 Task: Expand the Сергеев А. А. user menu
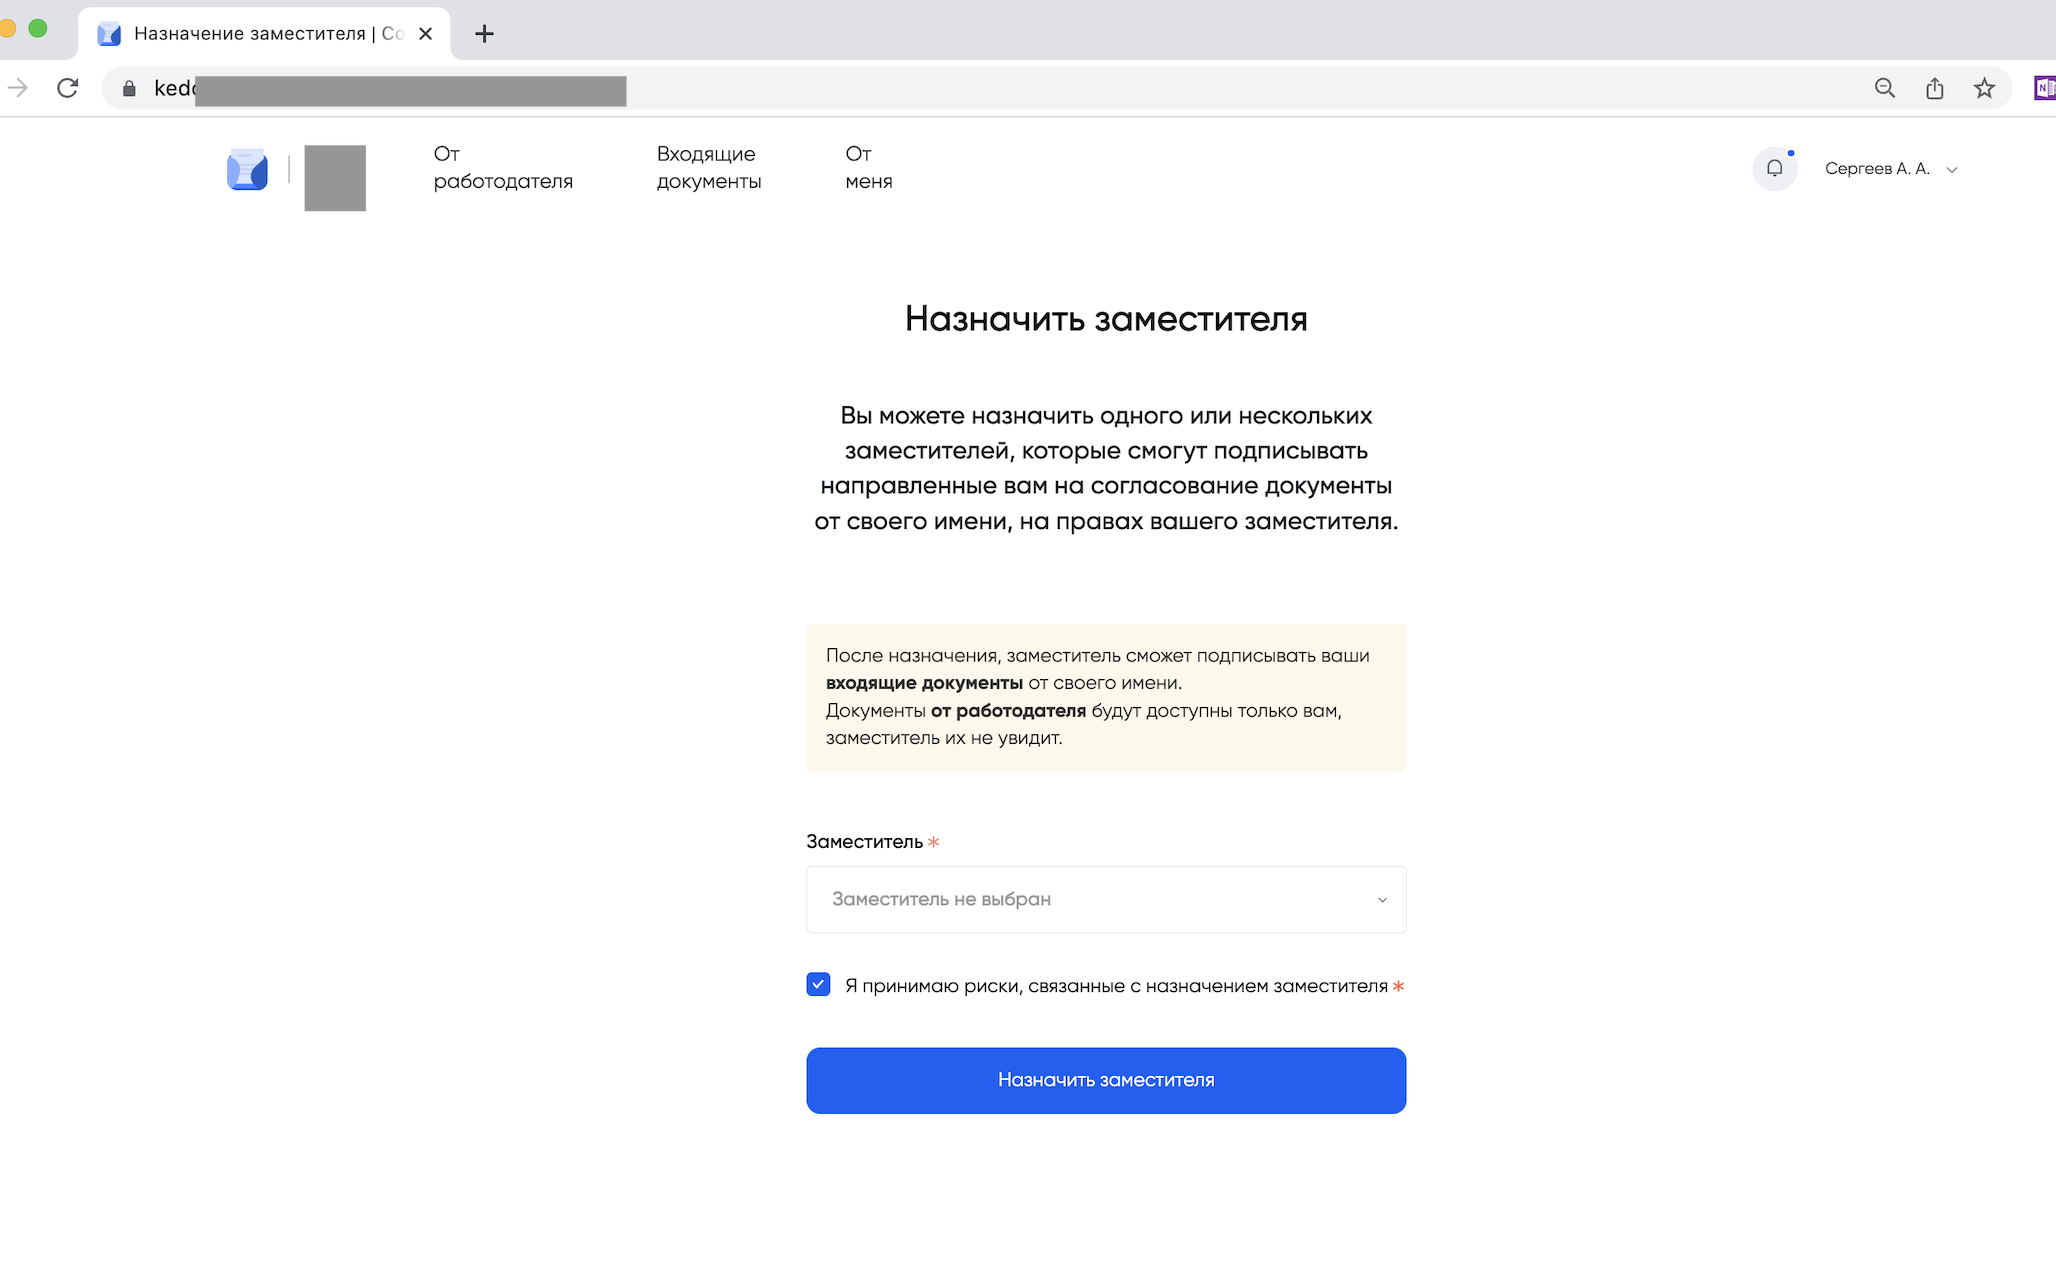click(x=1890, y=169)
